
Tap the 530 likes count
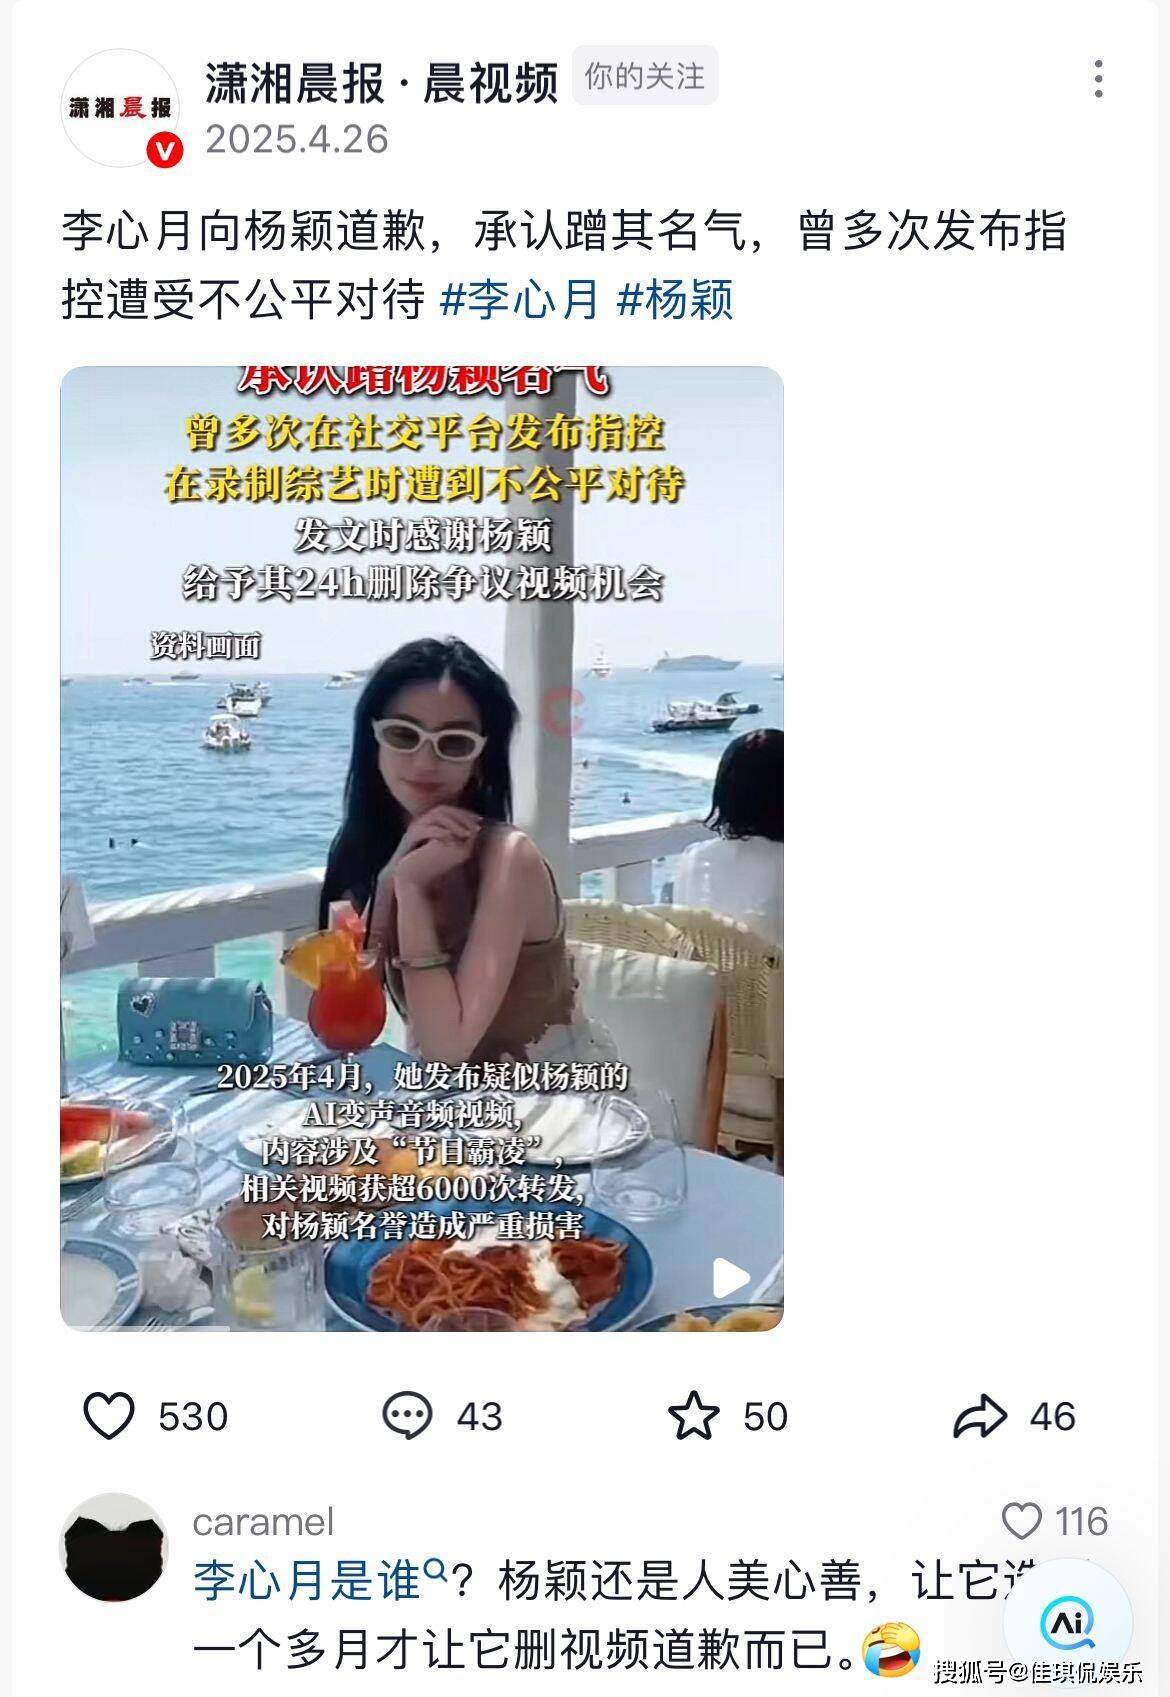[193, 1417]
